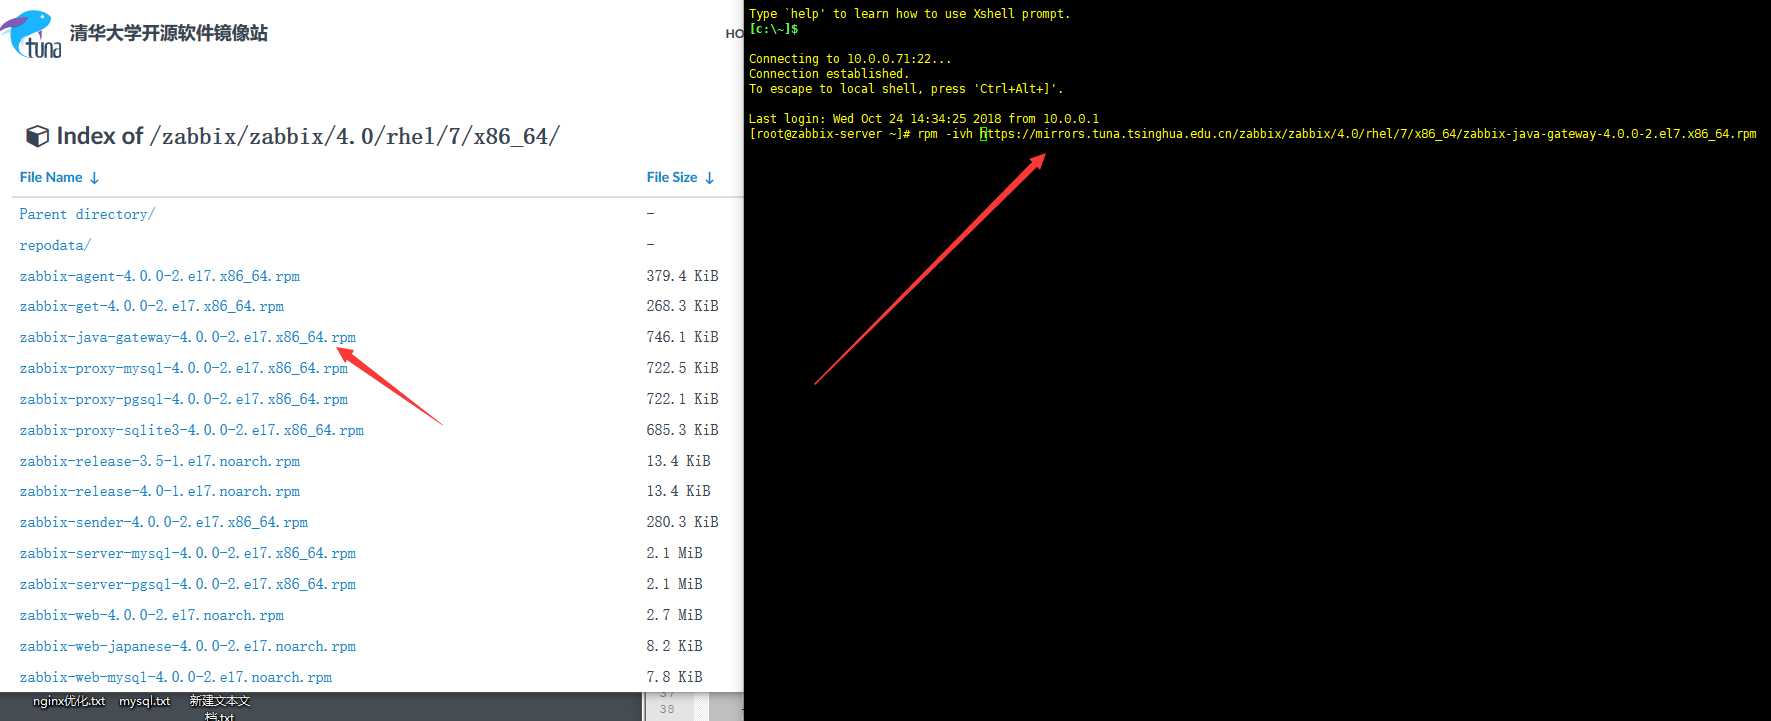Click the Xshell help prompt line
The width and height of the screenshot is (1771, 721).
pos(910,14)
